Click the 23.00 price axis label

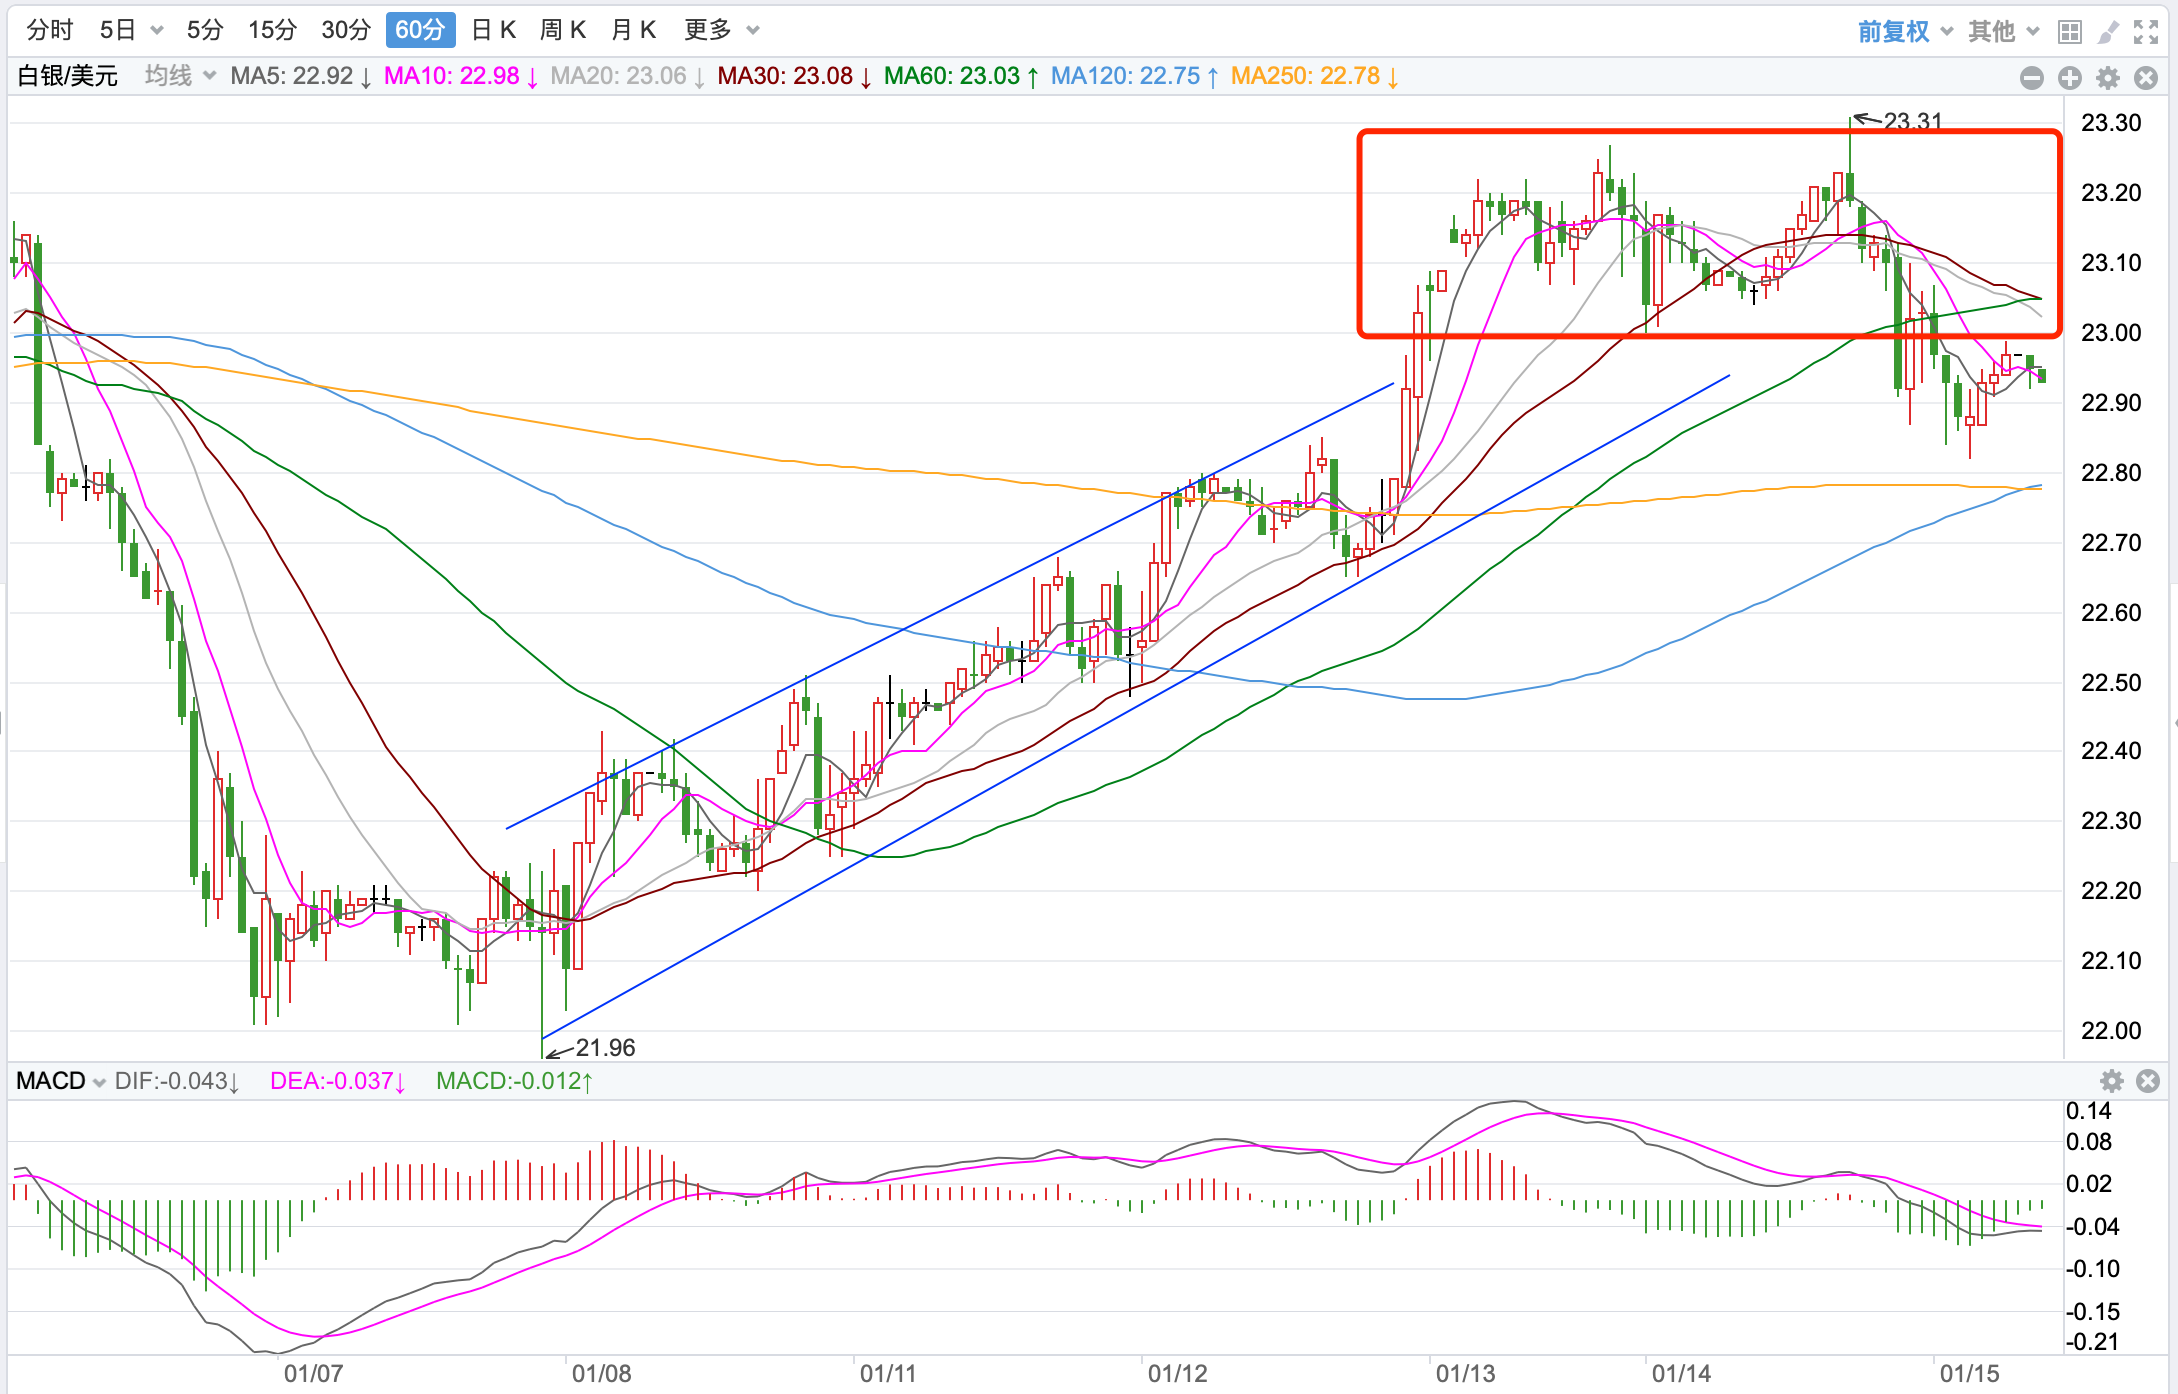pos(2111,333)
